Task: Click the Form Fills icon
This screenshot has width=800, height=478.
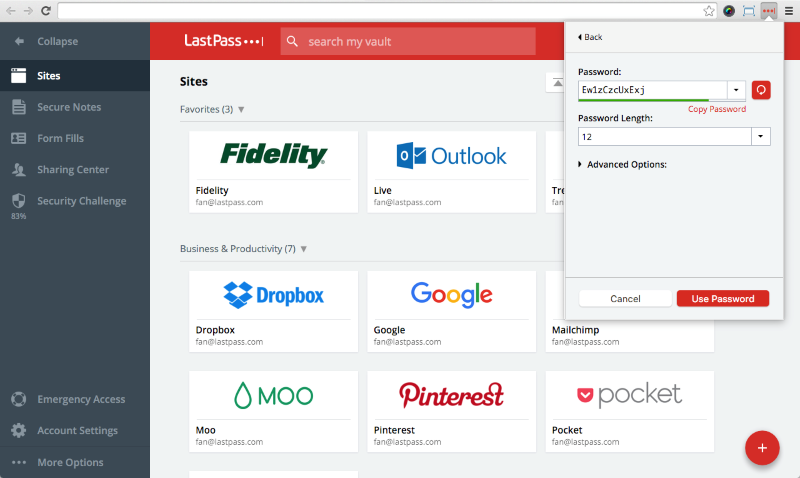Action: click(19, 138)
